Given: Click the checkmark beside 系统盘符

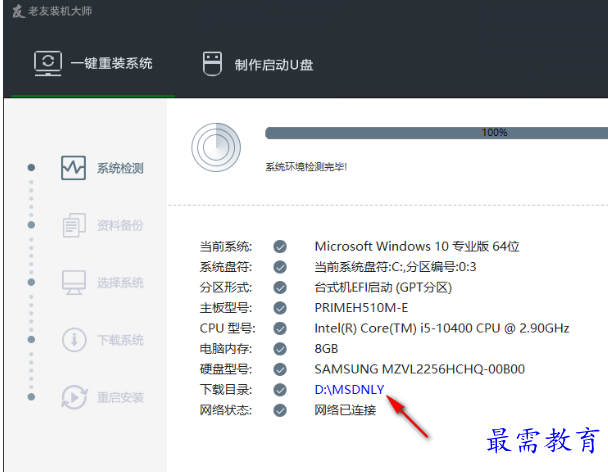Looking at the screenshot, I should click(280, 267).
